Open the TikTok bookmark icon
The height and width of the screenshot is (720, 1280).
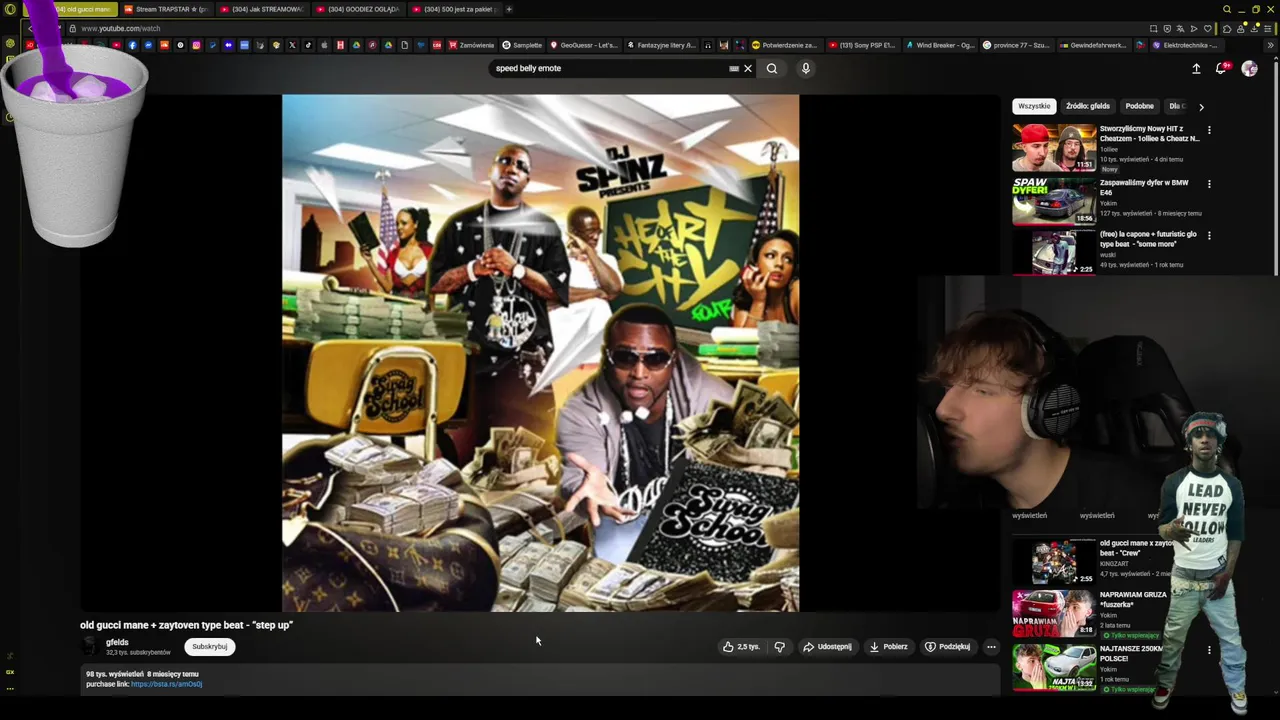pyautogui.click(x=308, y=45)
